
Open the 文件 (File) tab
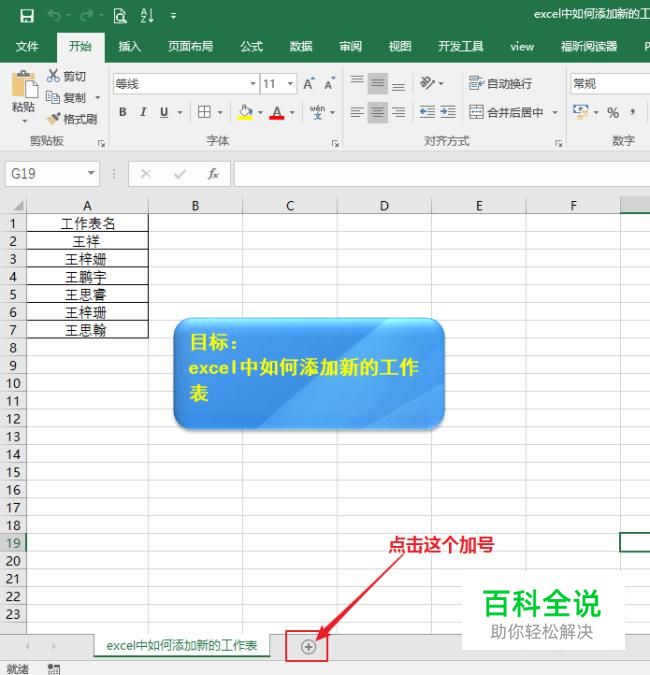(27, 46)
